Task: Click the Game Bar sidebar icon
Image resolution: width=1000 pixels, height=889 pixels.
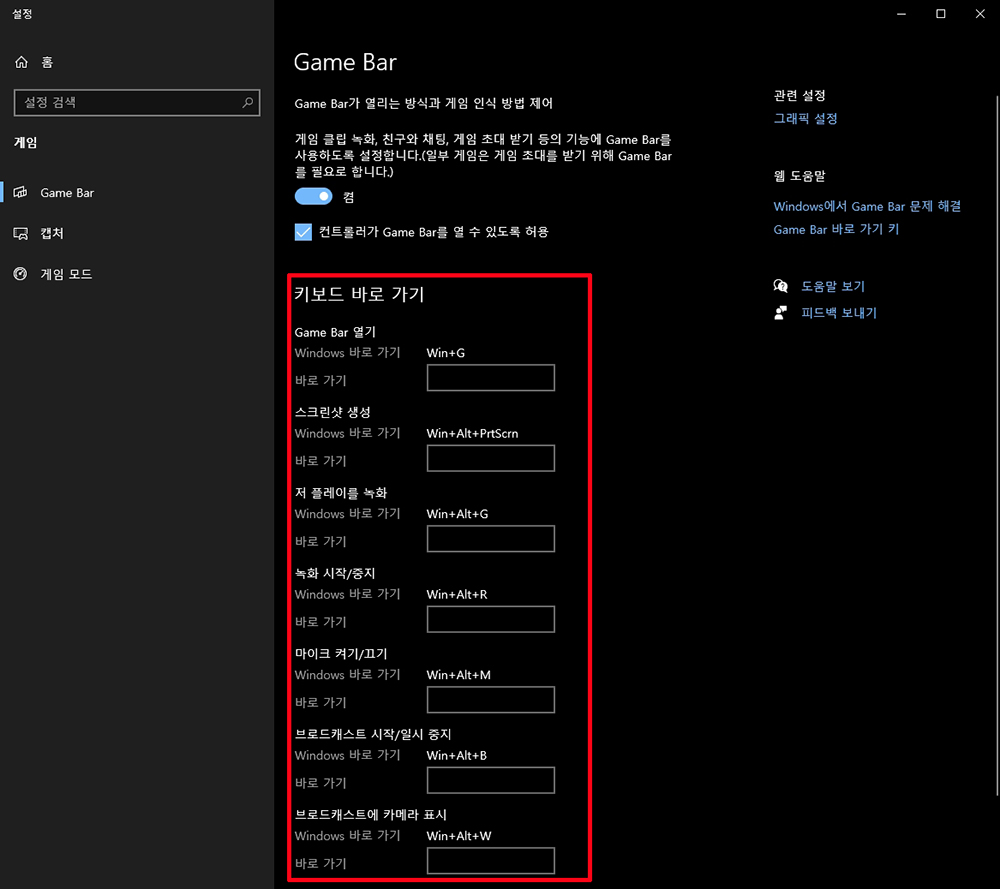Action: [20, 192]
